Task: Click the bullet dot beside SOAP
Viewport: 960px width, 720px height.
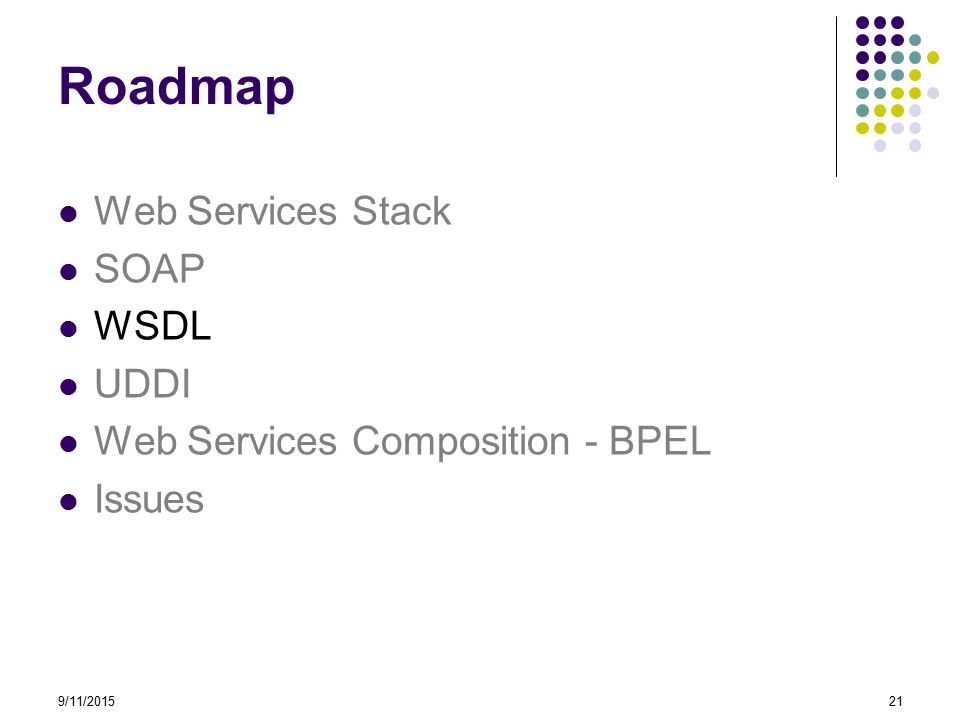Action: click(69, 272)
